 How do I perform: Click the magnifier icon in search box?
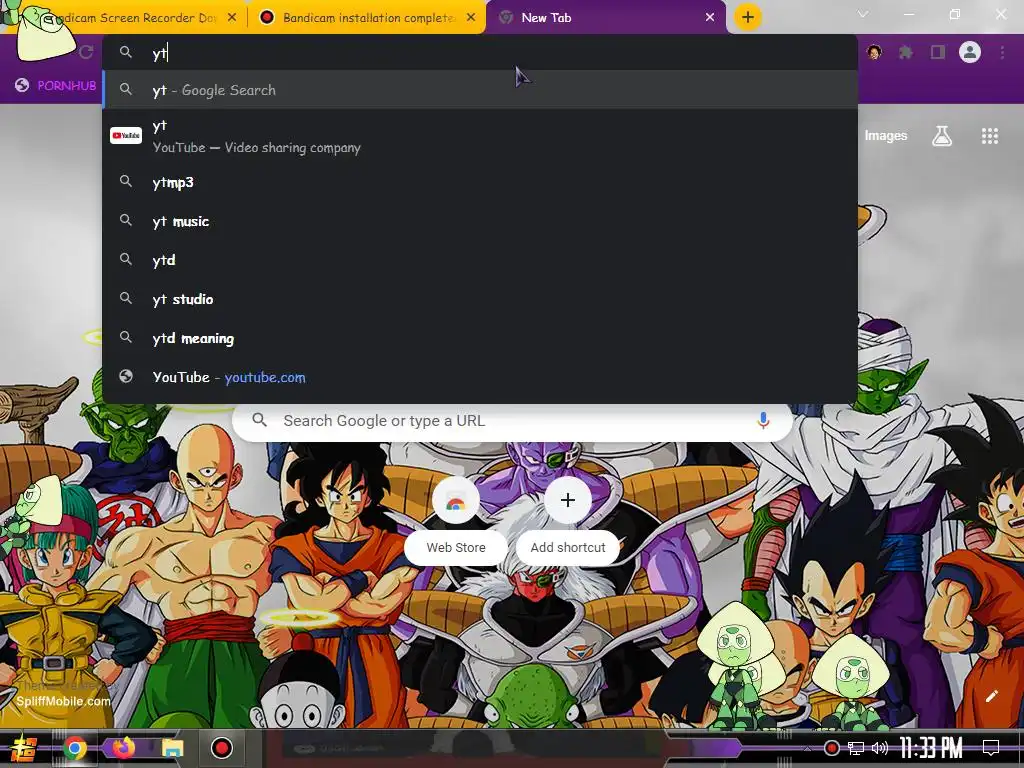point(259,420)
